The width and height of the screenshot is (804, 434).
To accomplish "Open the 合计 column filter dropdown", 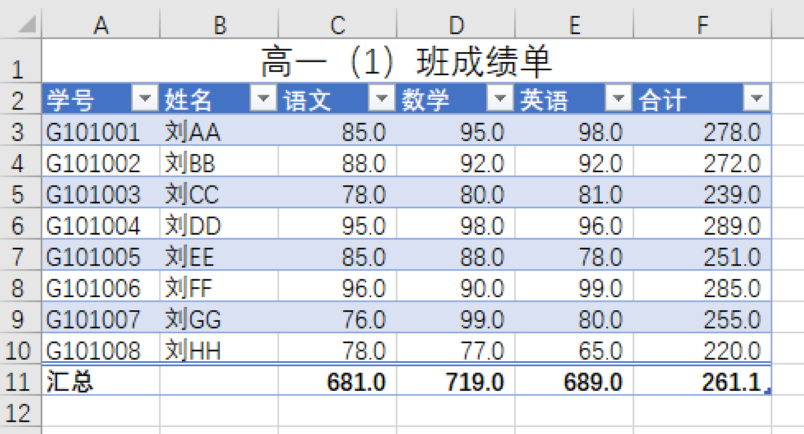I will click(756, 97).
